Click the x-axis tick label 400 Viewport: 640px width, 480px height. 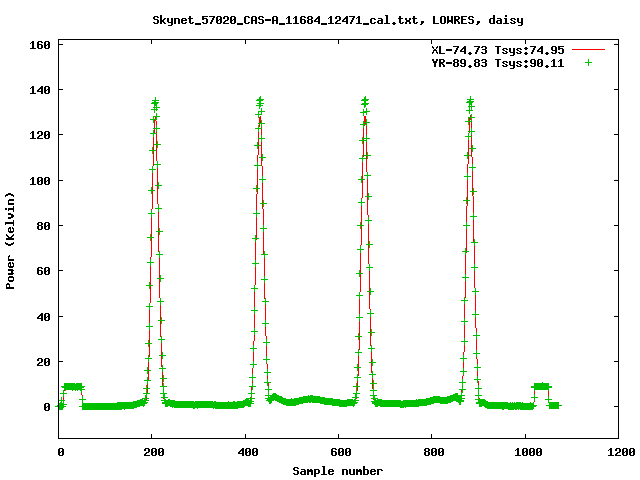(x=248, y=452)
